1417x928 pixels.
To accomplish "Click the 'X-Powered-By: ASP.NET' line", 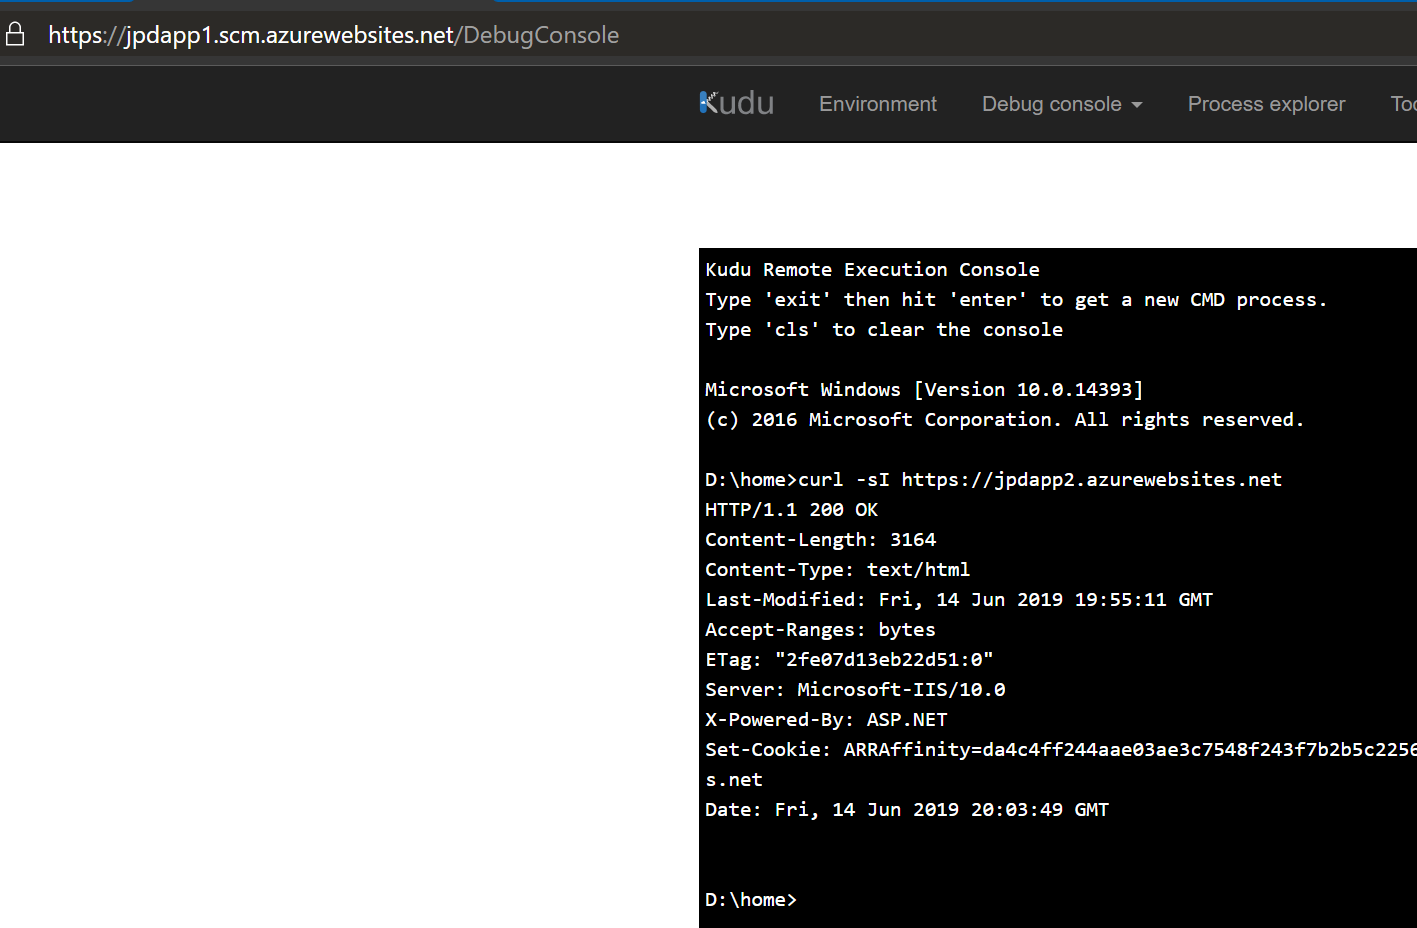I will click(826, 719).
